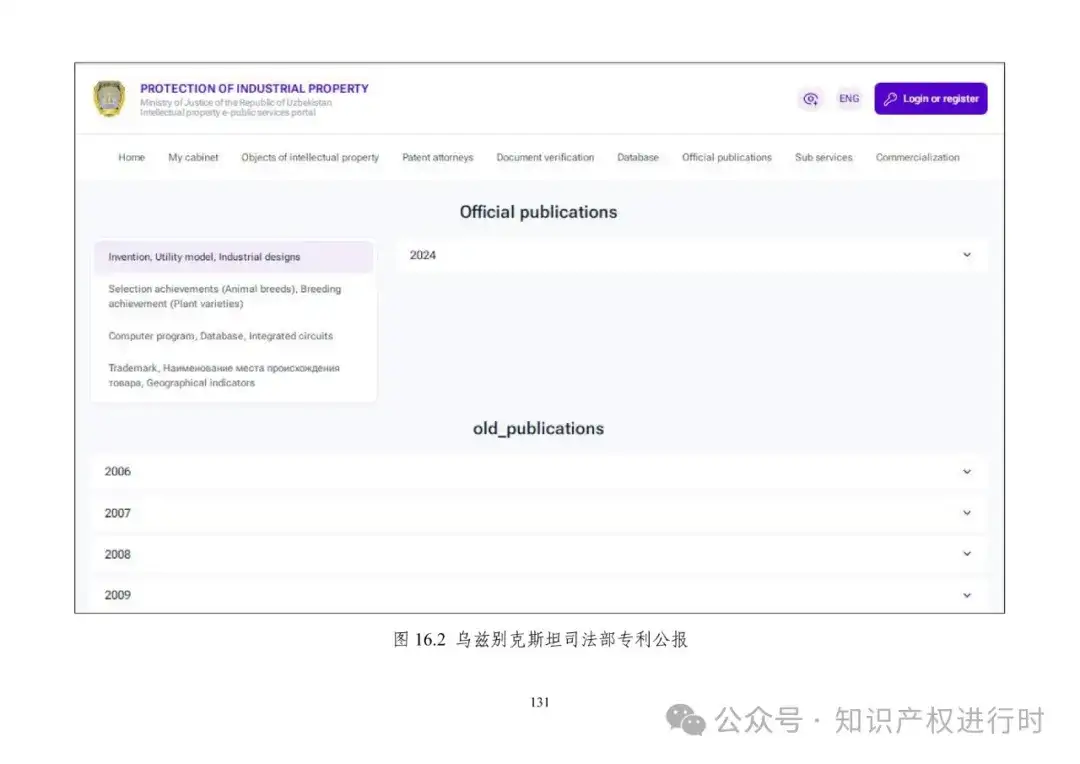Expand the 2009 chevron arrow
This screenshot has height=764, width=1080.
click(x=966, y=595)
